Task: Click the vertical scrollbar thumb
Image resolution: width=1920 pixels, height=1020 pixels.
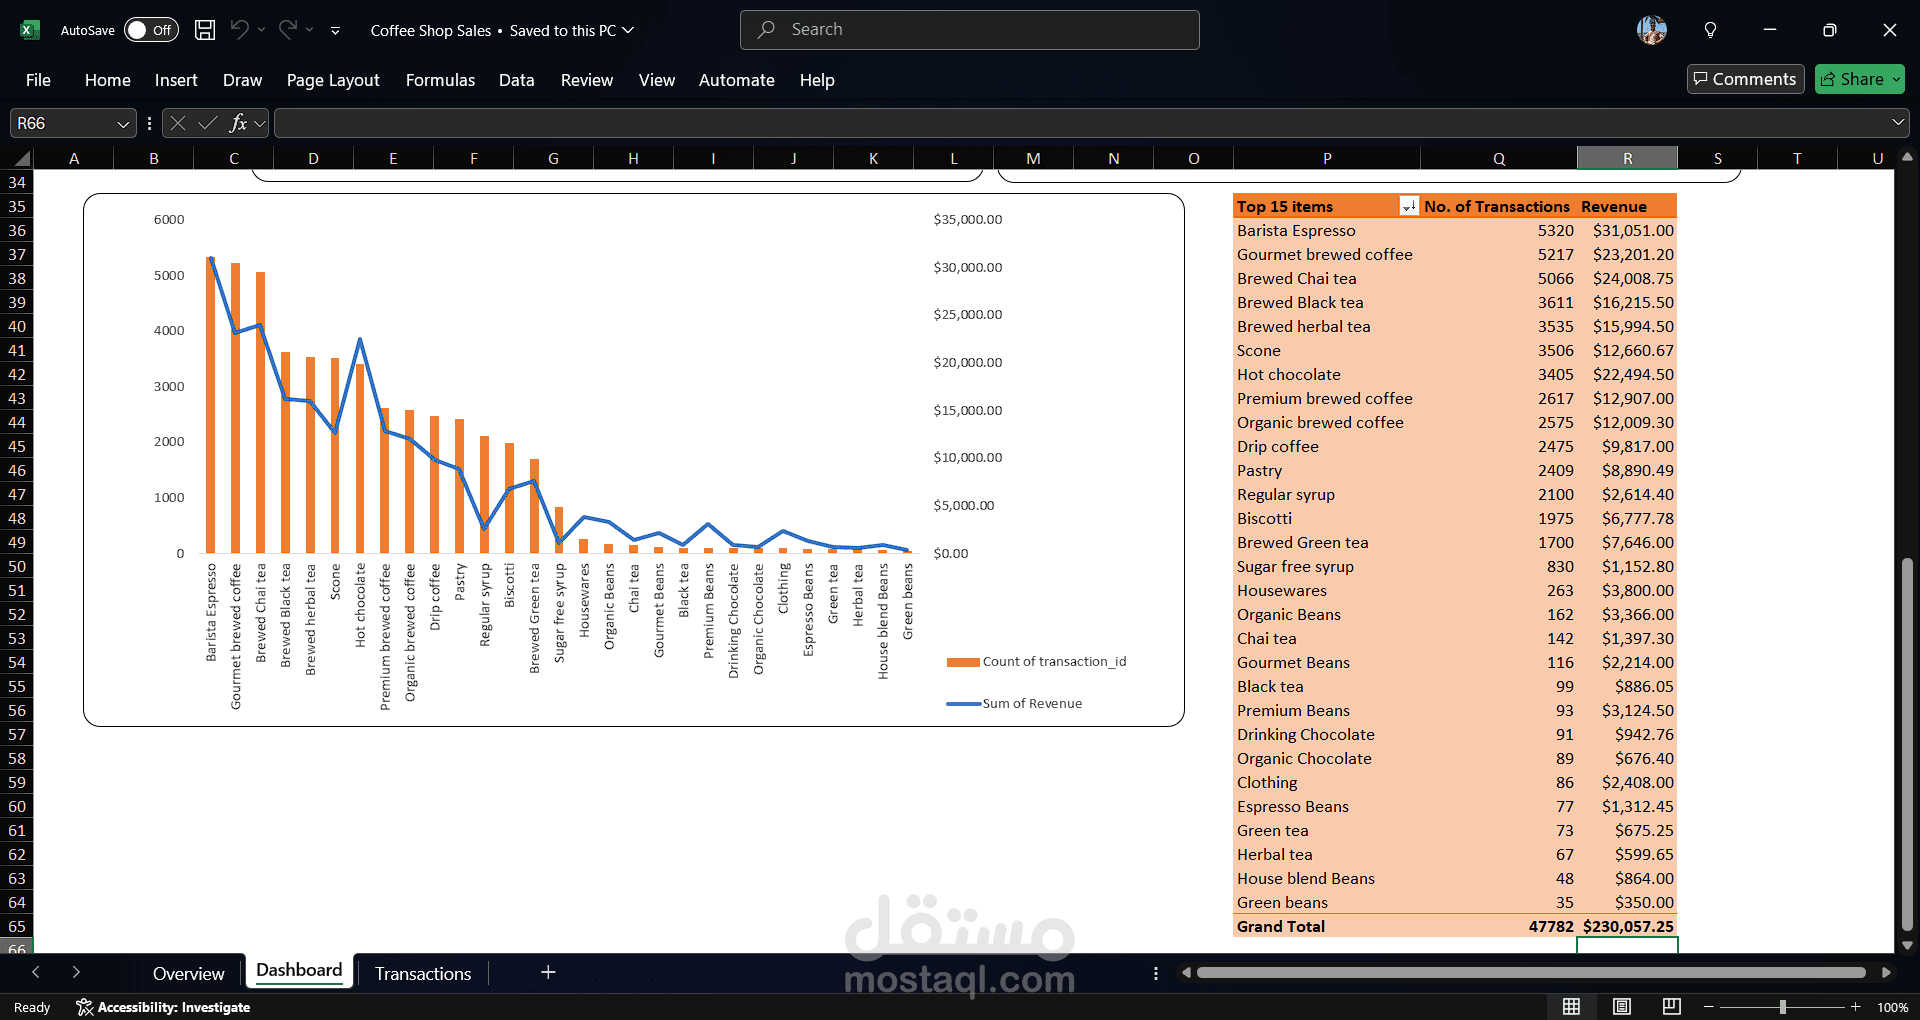Action: click(1907, 745)
